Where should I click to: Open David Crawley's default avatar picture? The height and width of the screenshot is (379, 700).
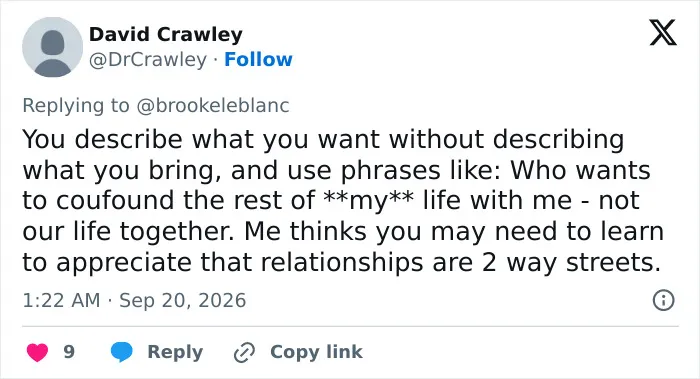point(53,47)
